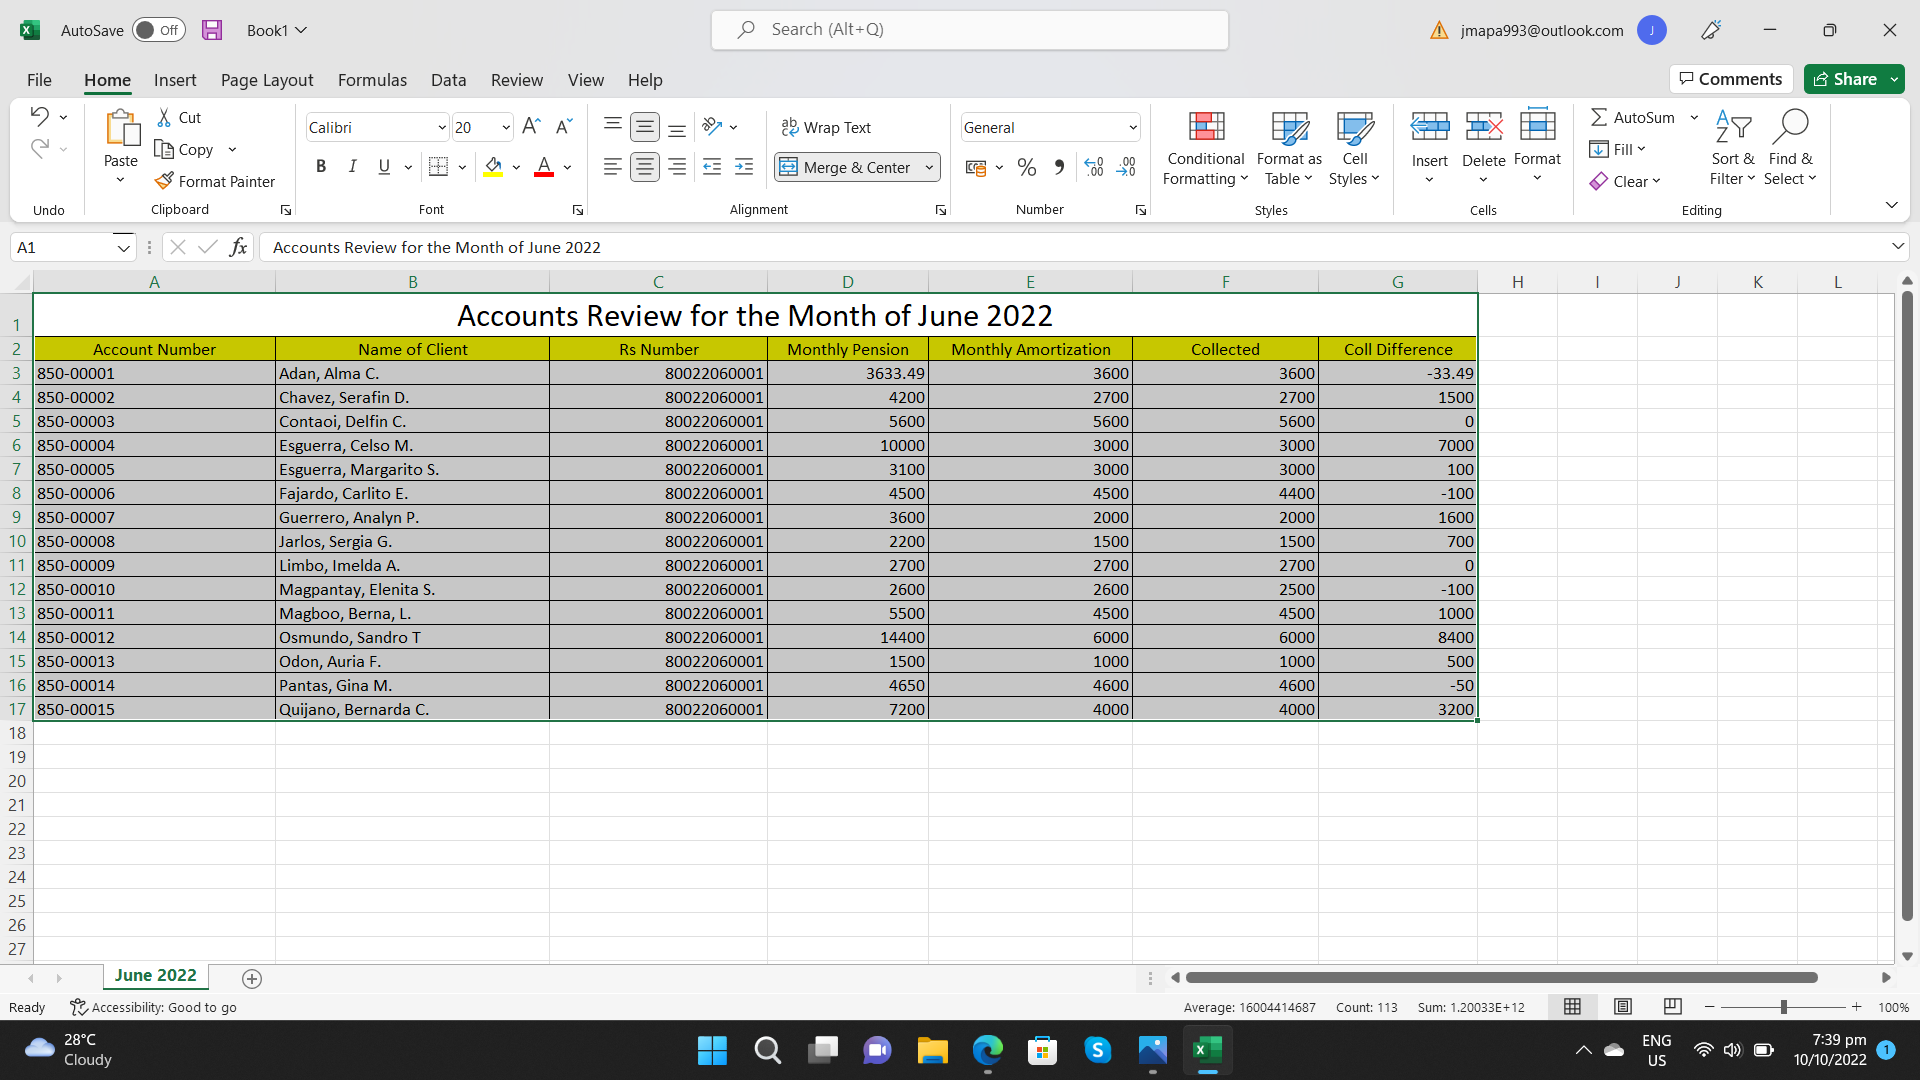The image size is (1920, 1080).
Task: Apply the yellow fill color swatch
Action: point(493,167)
